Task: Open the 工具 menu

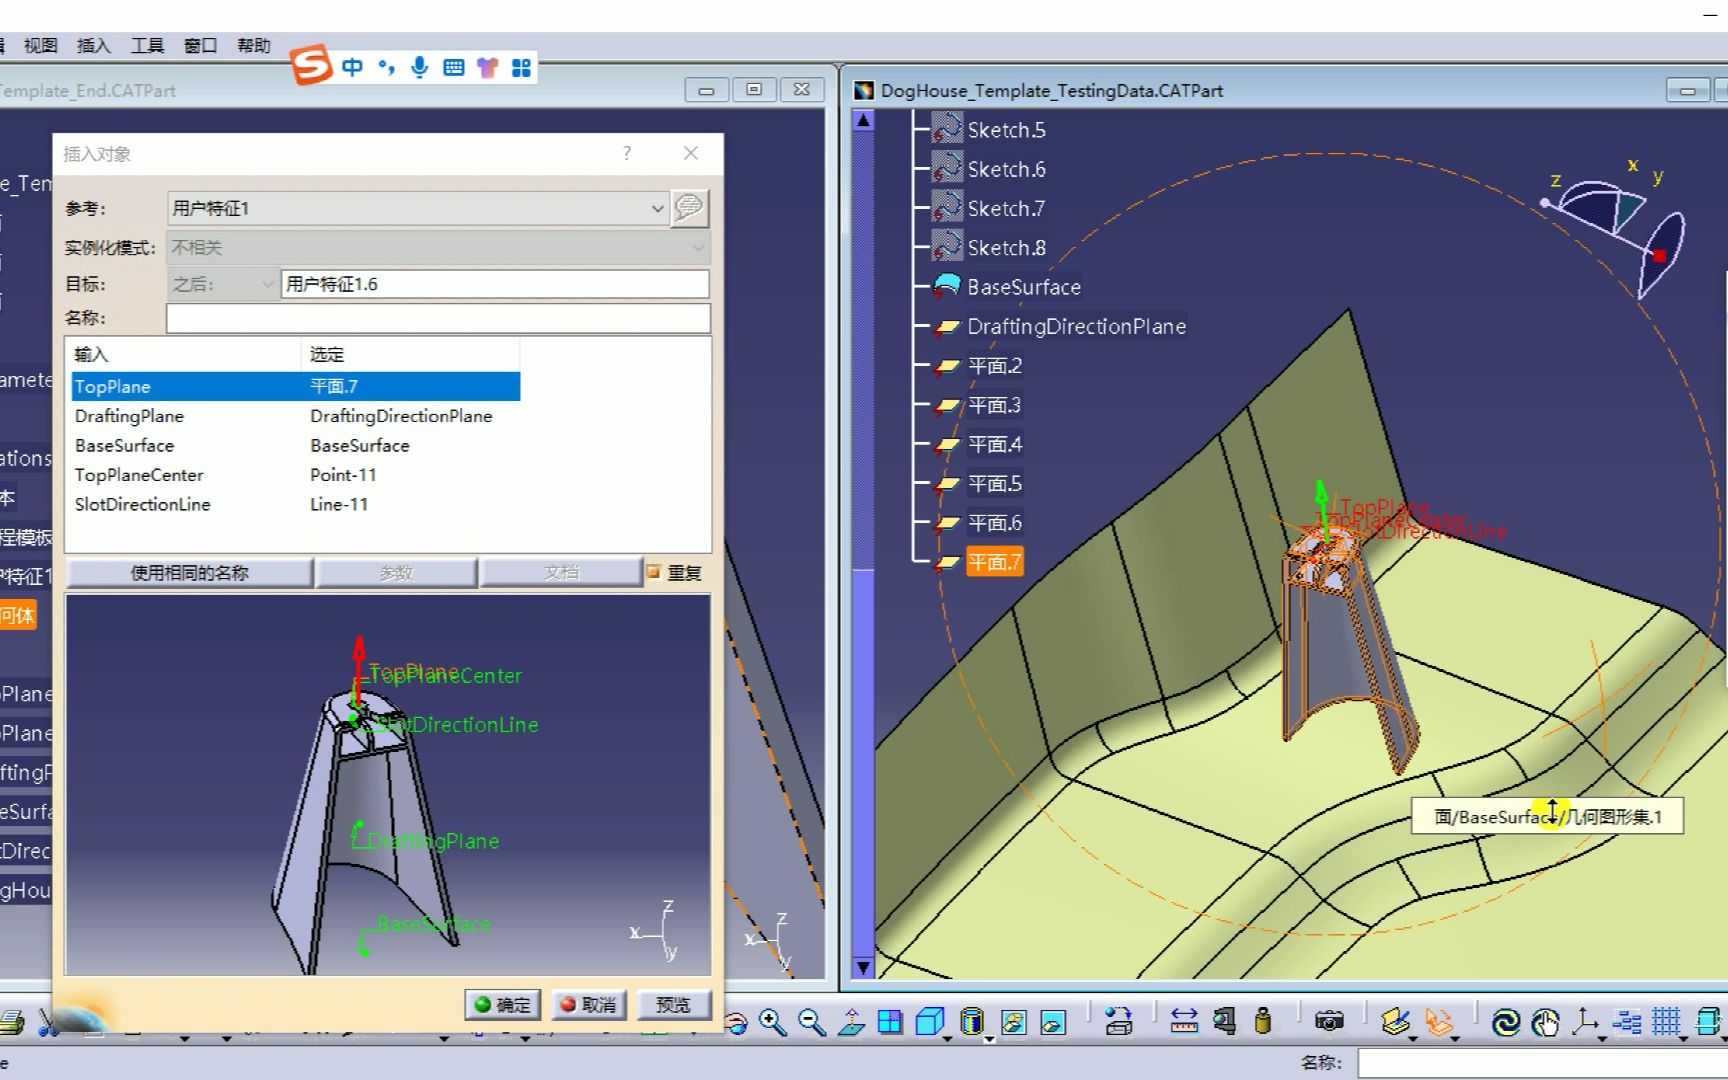Action: 147,45
